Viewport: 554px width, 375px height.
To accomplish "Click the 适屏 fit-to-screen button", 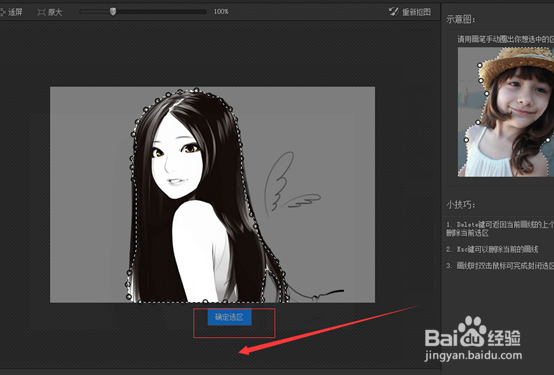I will click(x=11, y=12).
